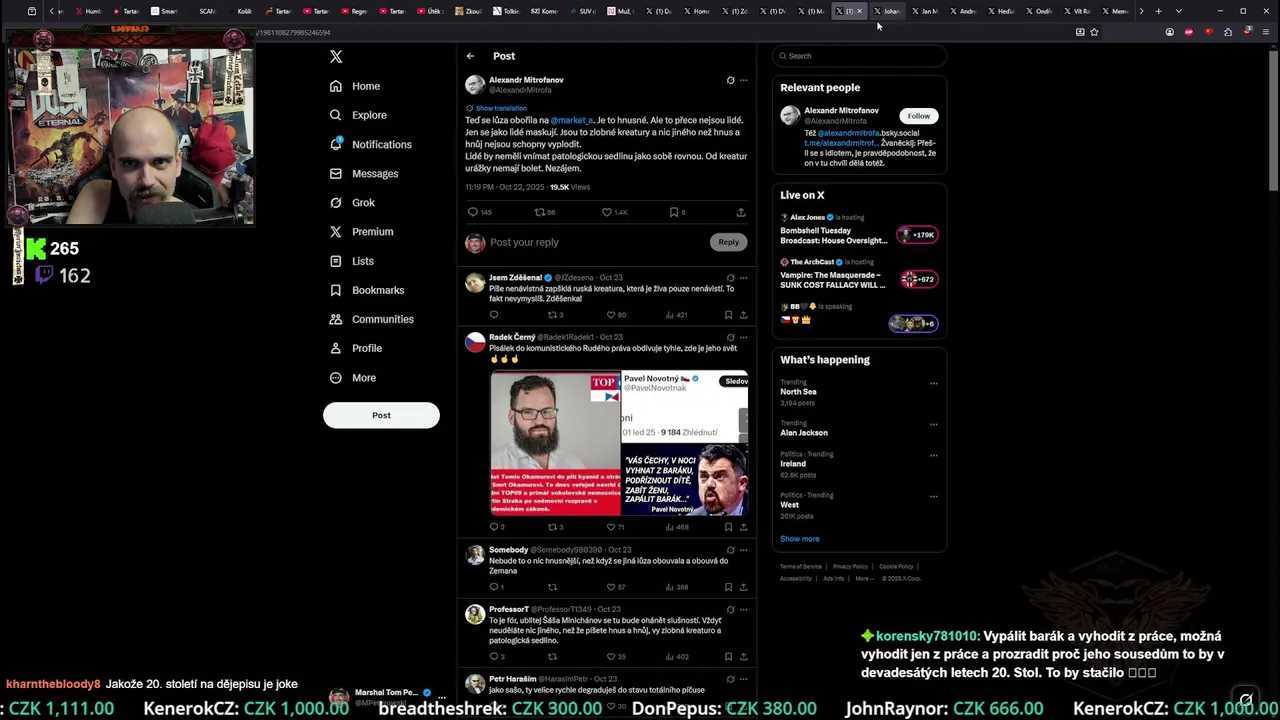
Task: Open The ArchCast Vampire: The Masquerade space
Action: [x=858, y=275]
